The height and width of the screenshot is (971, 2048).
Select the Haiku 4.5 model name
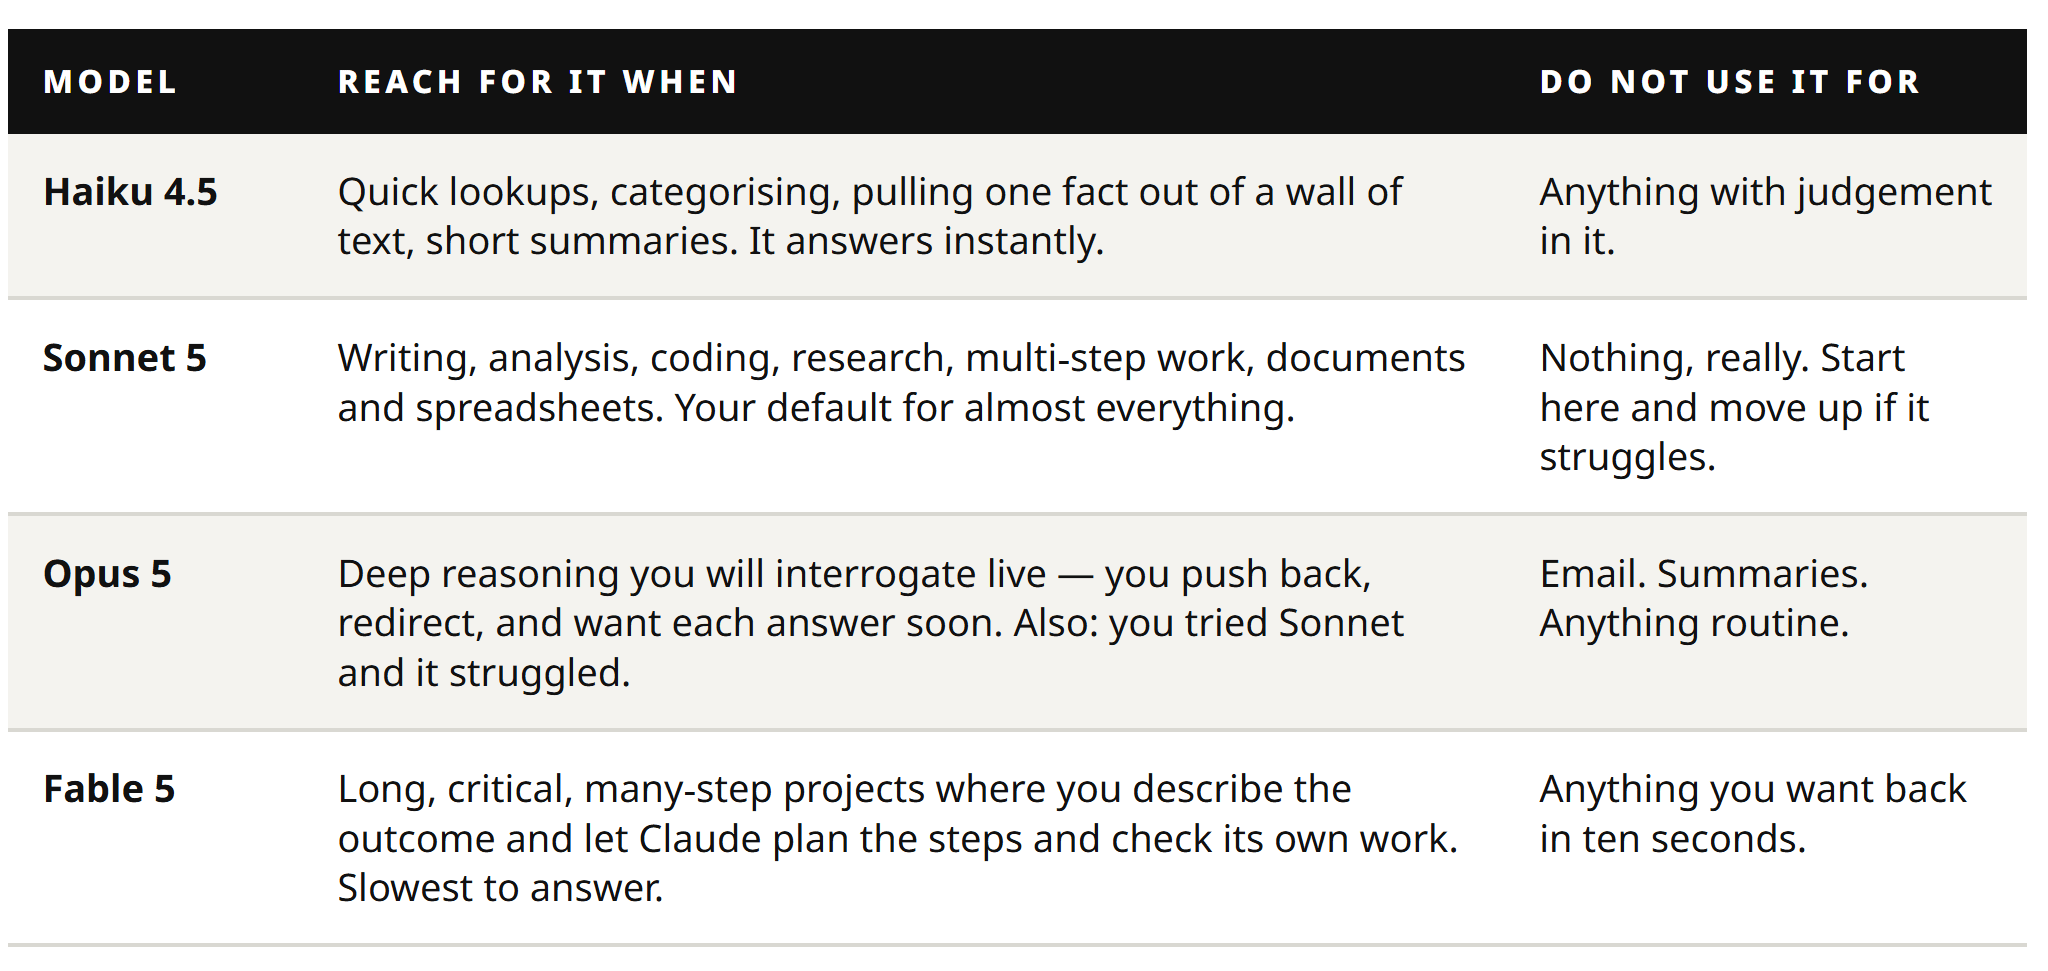click(130, 192)
